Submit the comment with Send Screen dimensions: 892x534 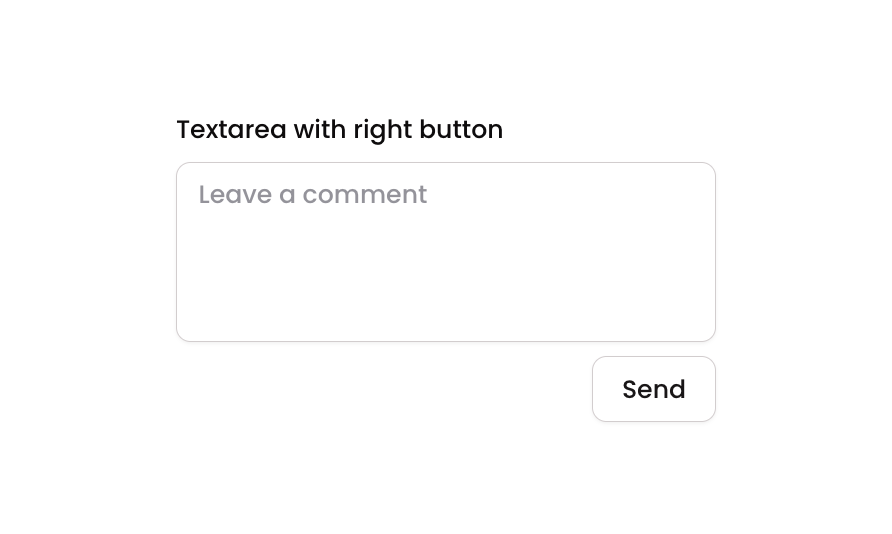pos(653,389)
